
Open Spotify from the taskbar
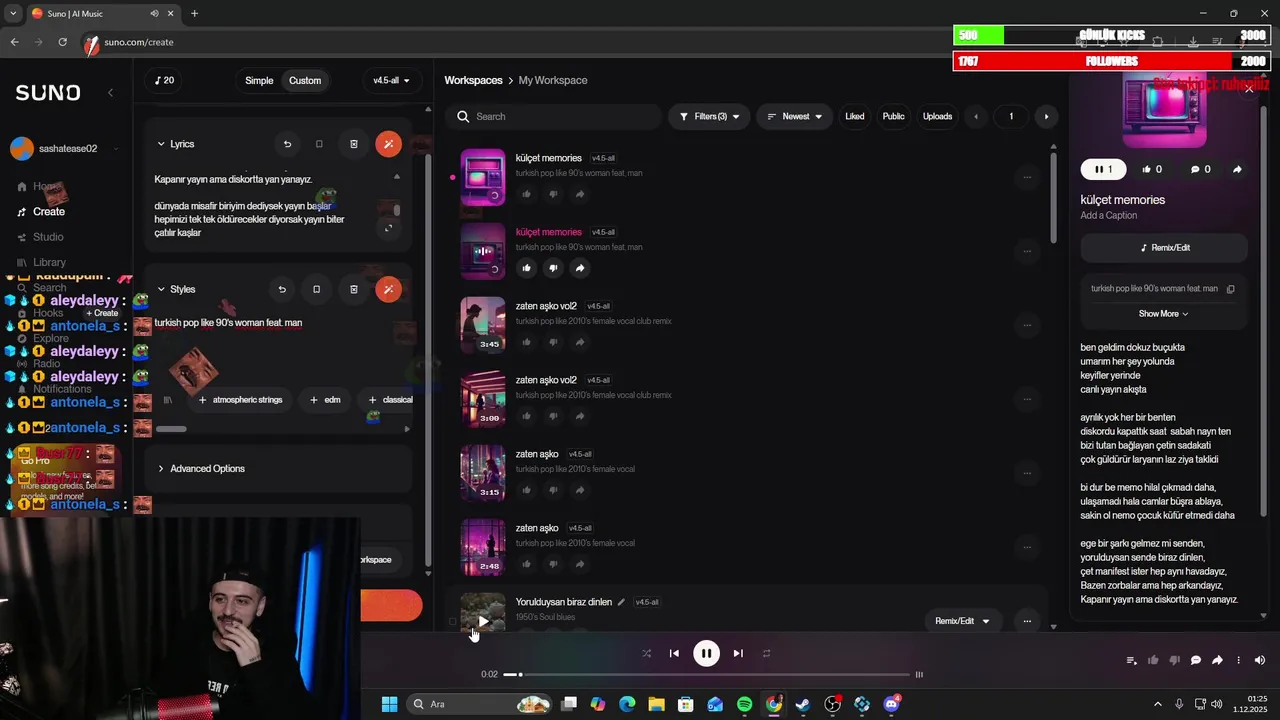(x=744, y=705)
